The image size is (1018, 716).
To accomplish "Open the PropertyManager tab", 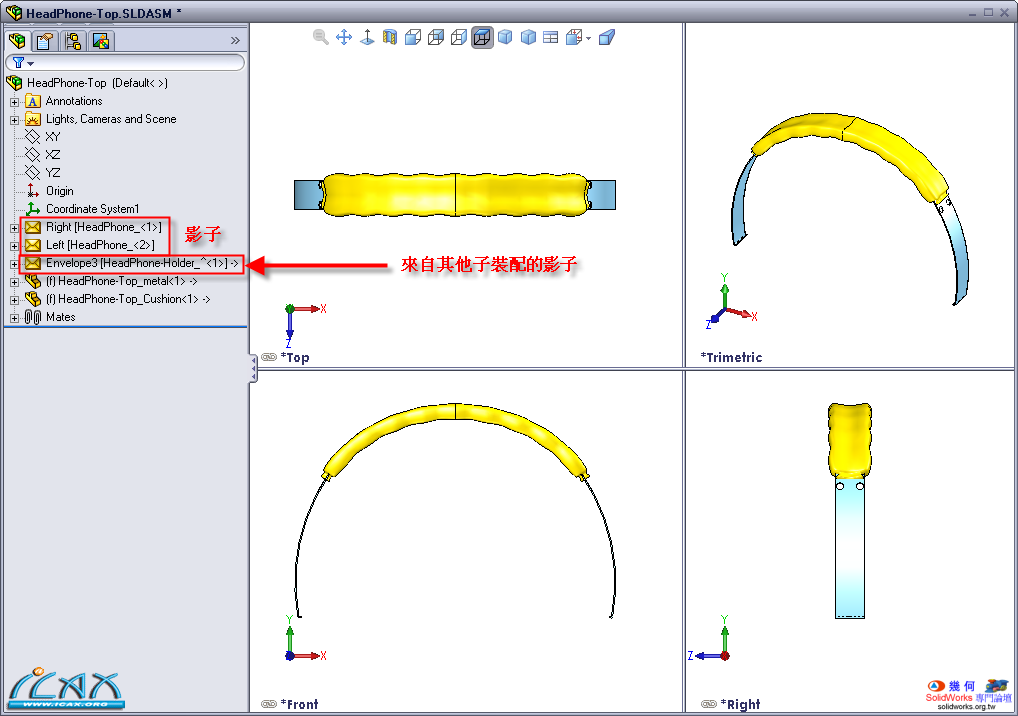I will click(44, 41).
